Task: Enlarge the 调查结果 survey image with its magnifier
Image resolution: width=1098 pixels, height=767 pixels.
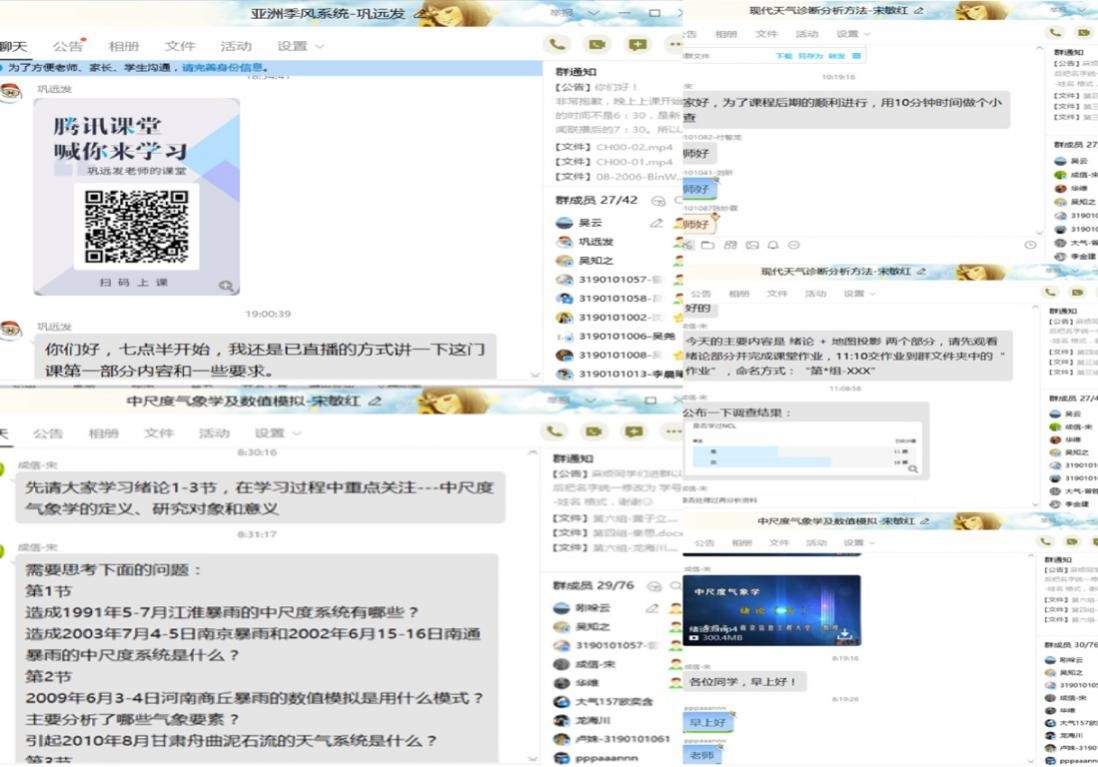Action: pos(912,469)
